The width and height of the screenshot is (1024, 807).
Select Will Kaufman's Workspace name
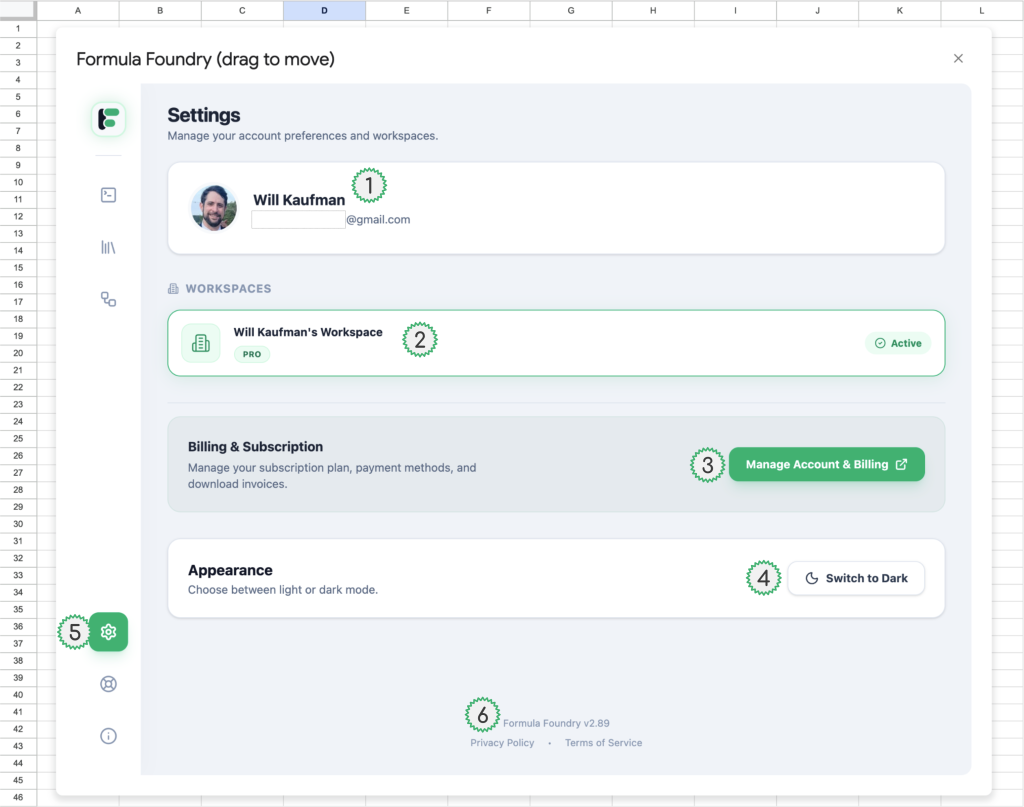tap(308, 332)
